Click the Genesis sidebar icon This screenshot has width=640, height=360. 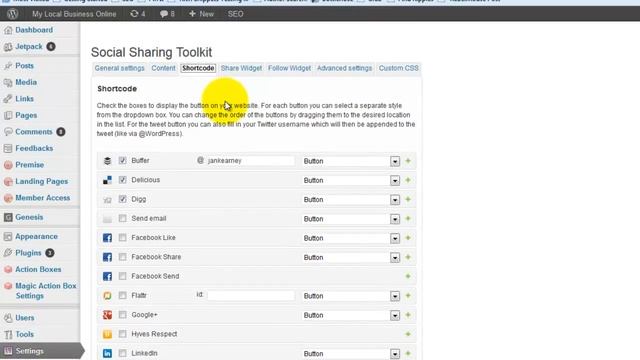(x=8, y=218)
